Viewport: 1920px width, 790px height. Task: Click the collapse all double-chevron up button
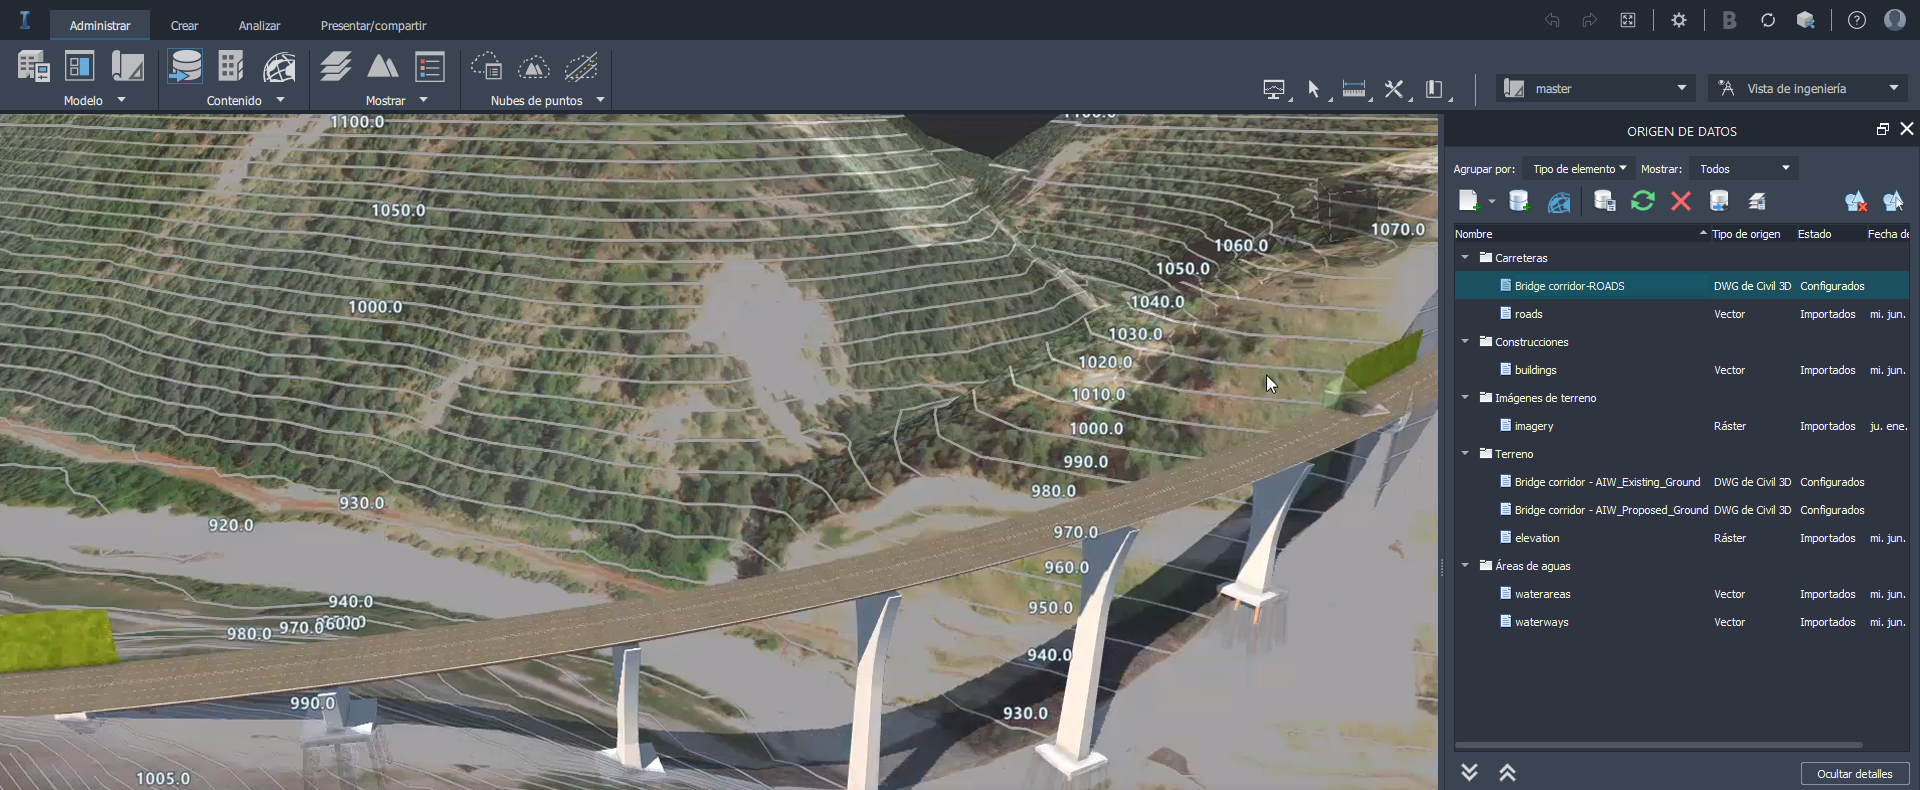click(1508, 772)
